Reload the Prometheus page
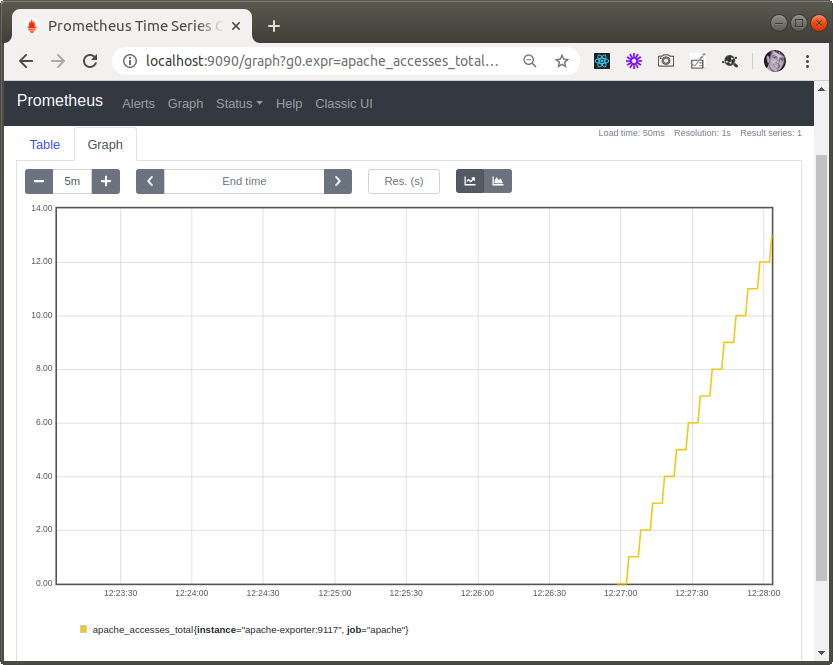The image size is (833, 665). pyautogui.click(x=90, y=61)
